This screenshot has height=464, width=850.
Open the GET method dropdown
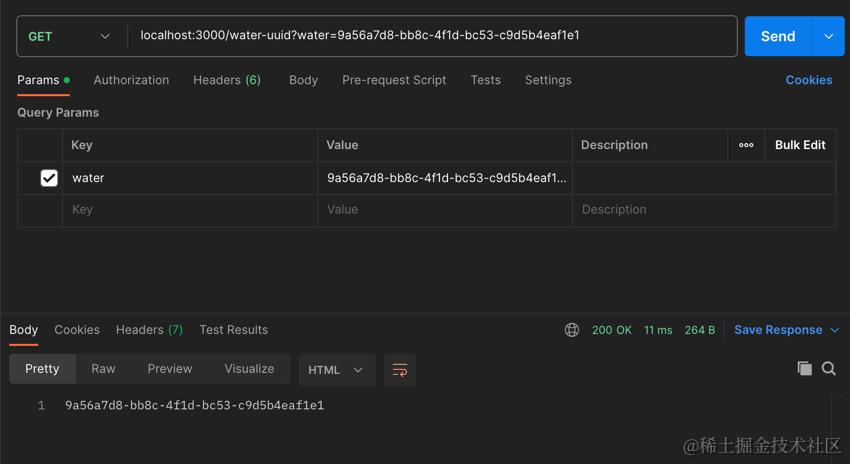click(70, 36)
